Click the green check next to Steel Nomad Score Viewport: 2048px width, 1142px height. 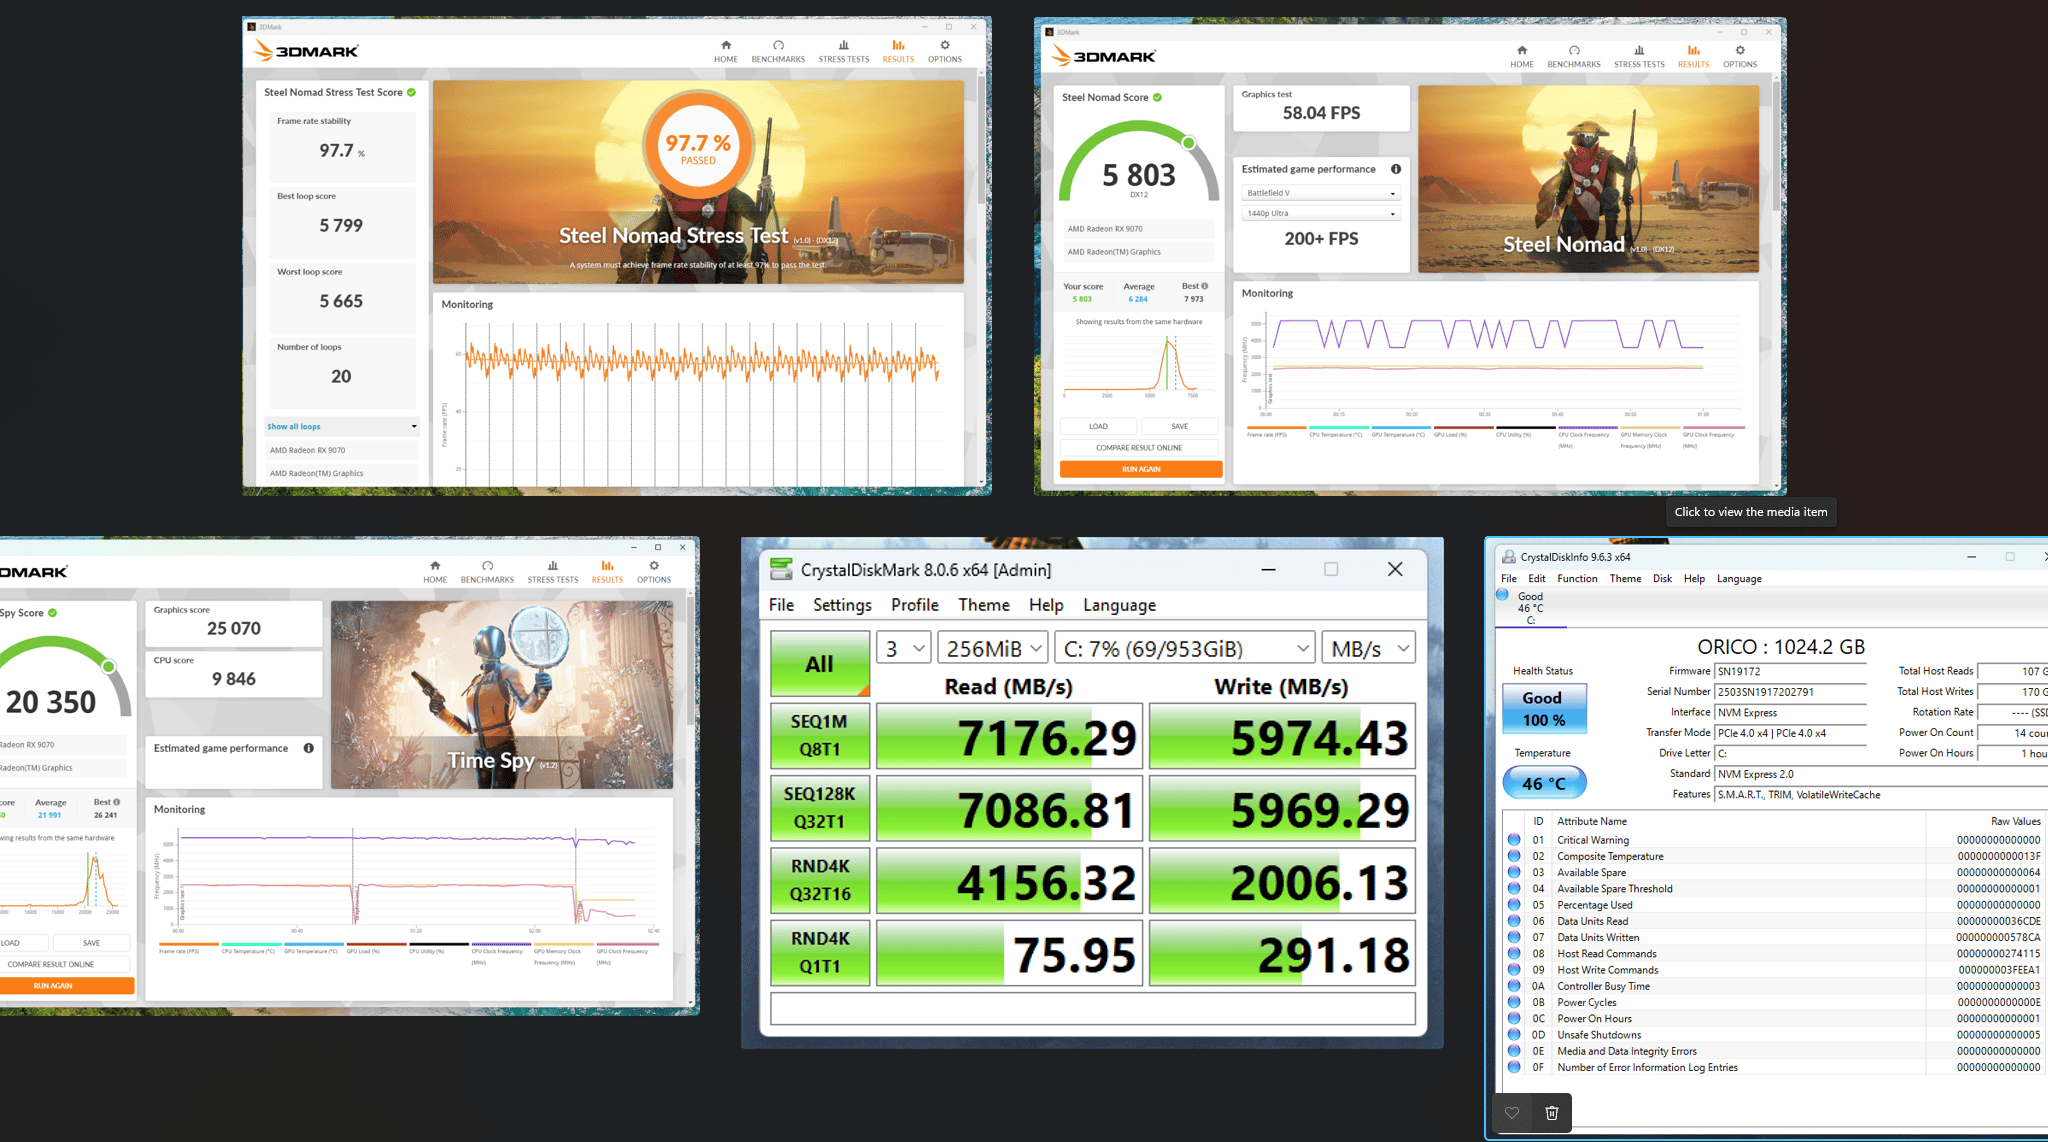[1157, 97]
